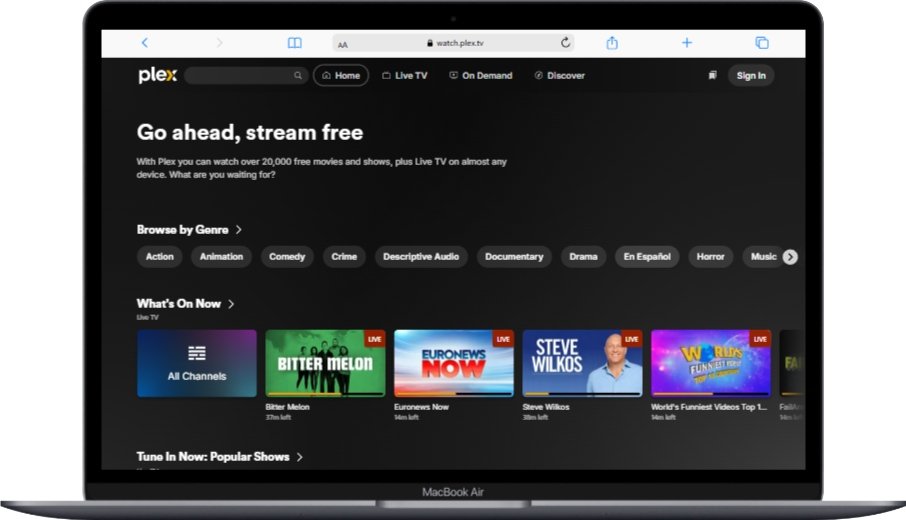Open the Euronews Now live thumbnail
906x520 pixels.
click(x=454, y=363)
